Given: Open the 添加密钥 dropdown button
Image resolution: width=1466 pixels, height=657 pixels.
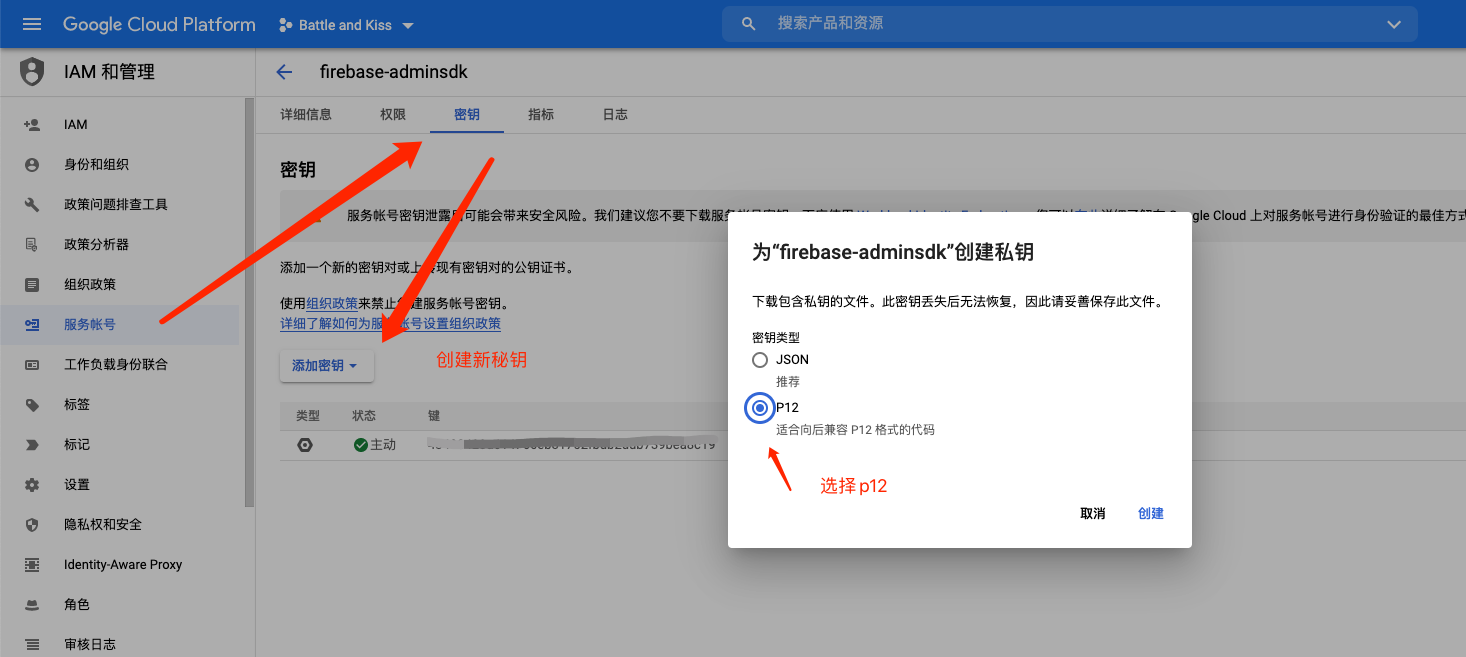Looking at the screenshot, I should coord(326,366).
